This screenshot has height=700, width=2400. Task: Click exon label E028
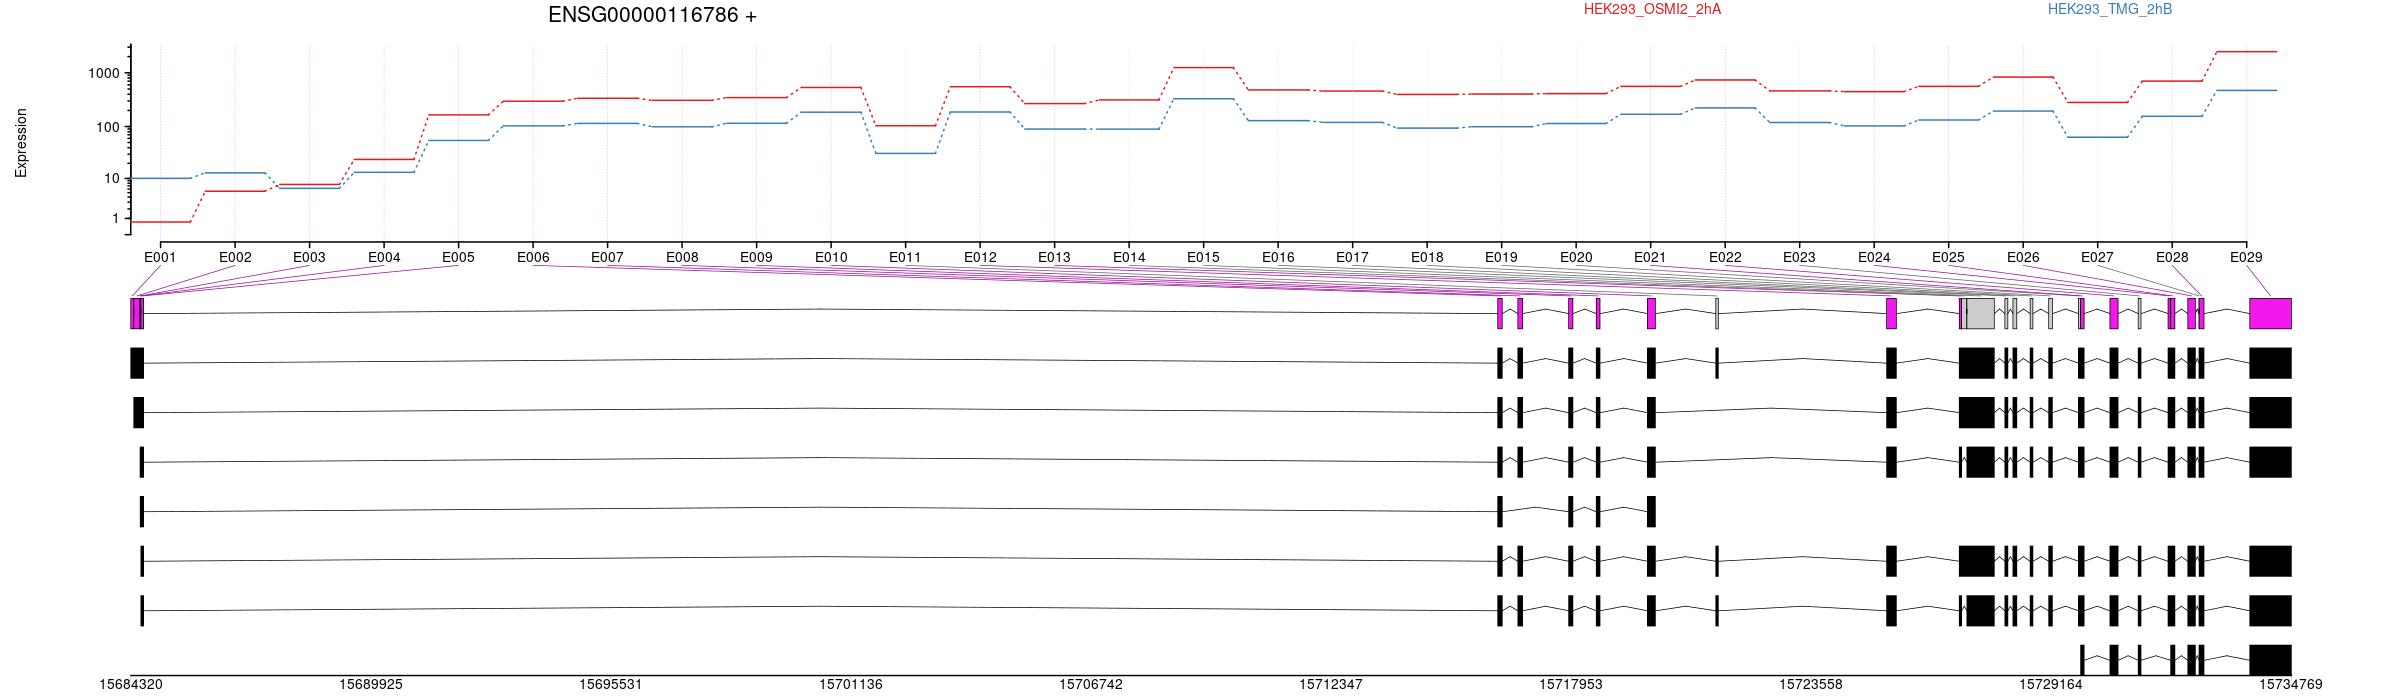(2172, 257)
